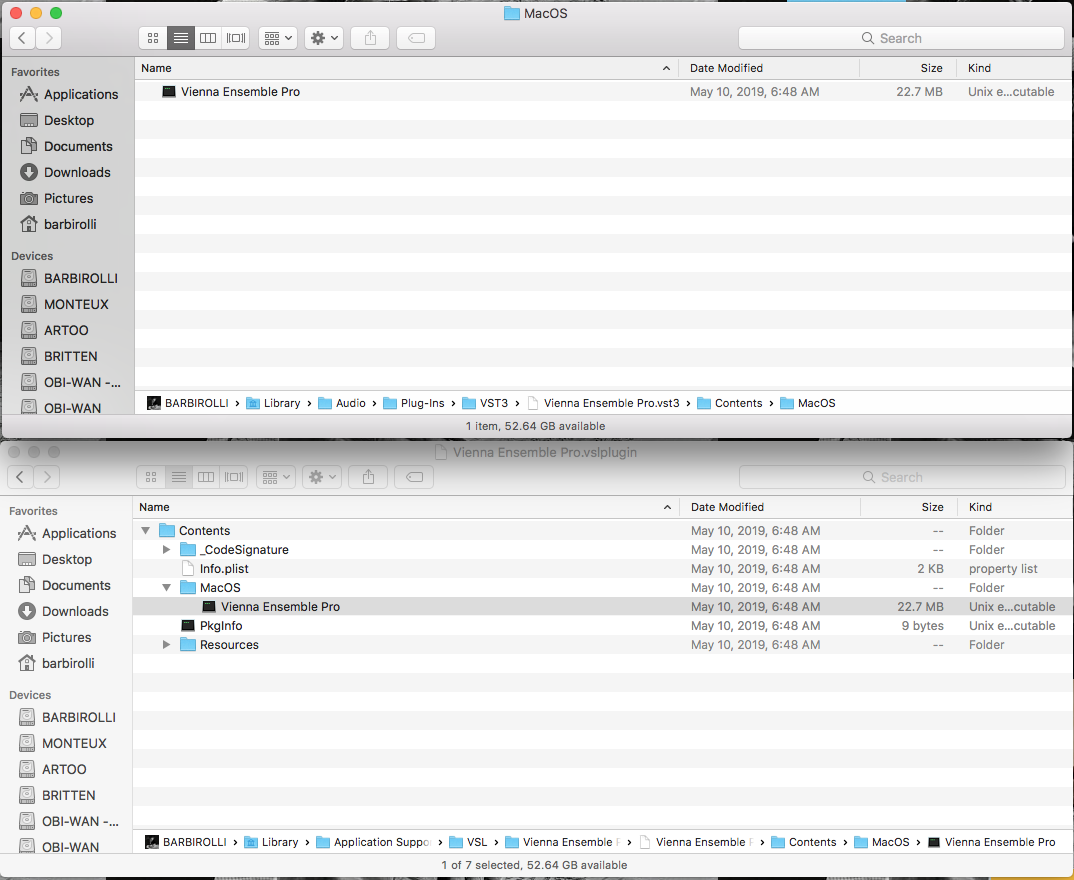Select BRITTEN drive in top window sidebar
This screenshot has height=880, width=1074.
pos(59,357)
